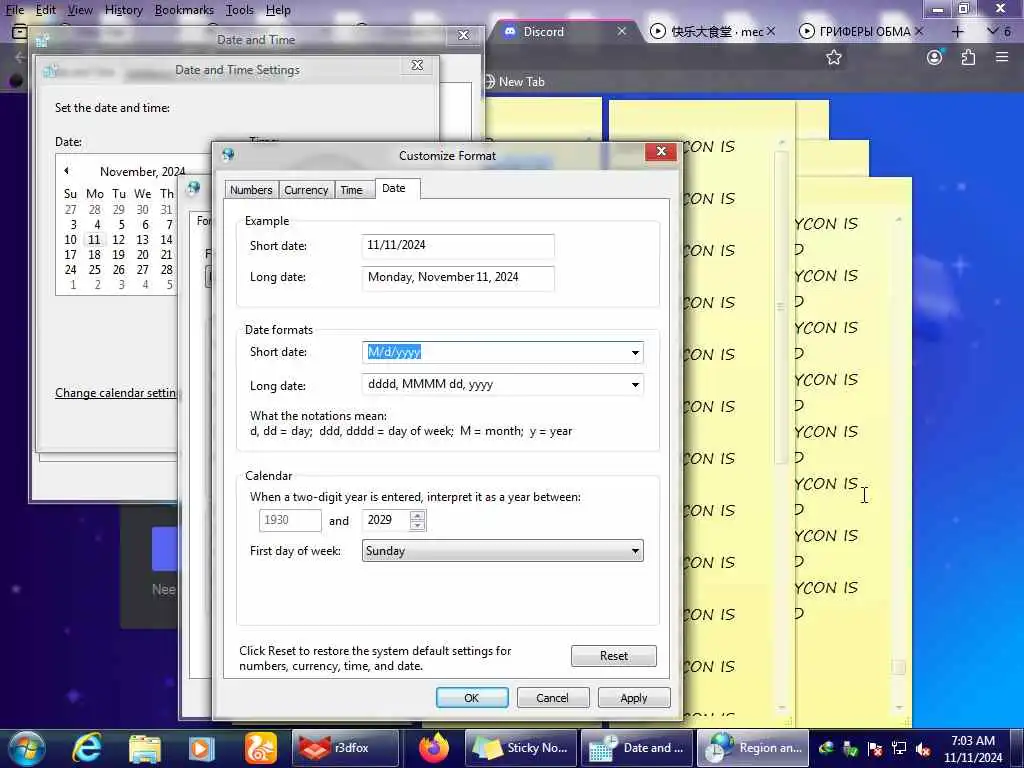Switch to Region and Language taskbar button

(x=753, y=748)
